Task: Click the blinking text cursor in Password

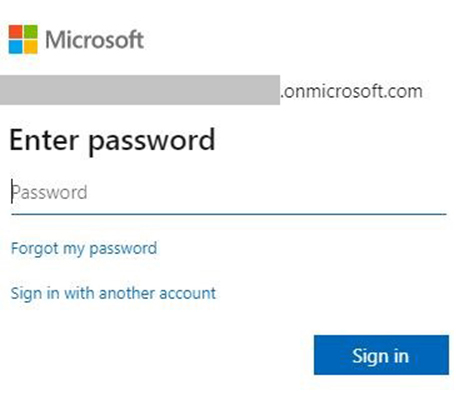Action: point(12,192)
